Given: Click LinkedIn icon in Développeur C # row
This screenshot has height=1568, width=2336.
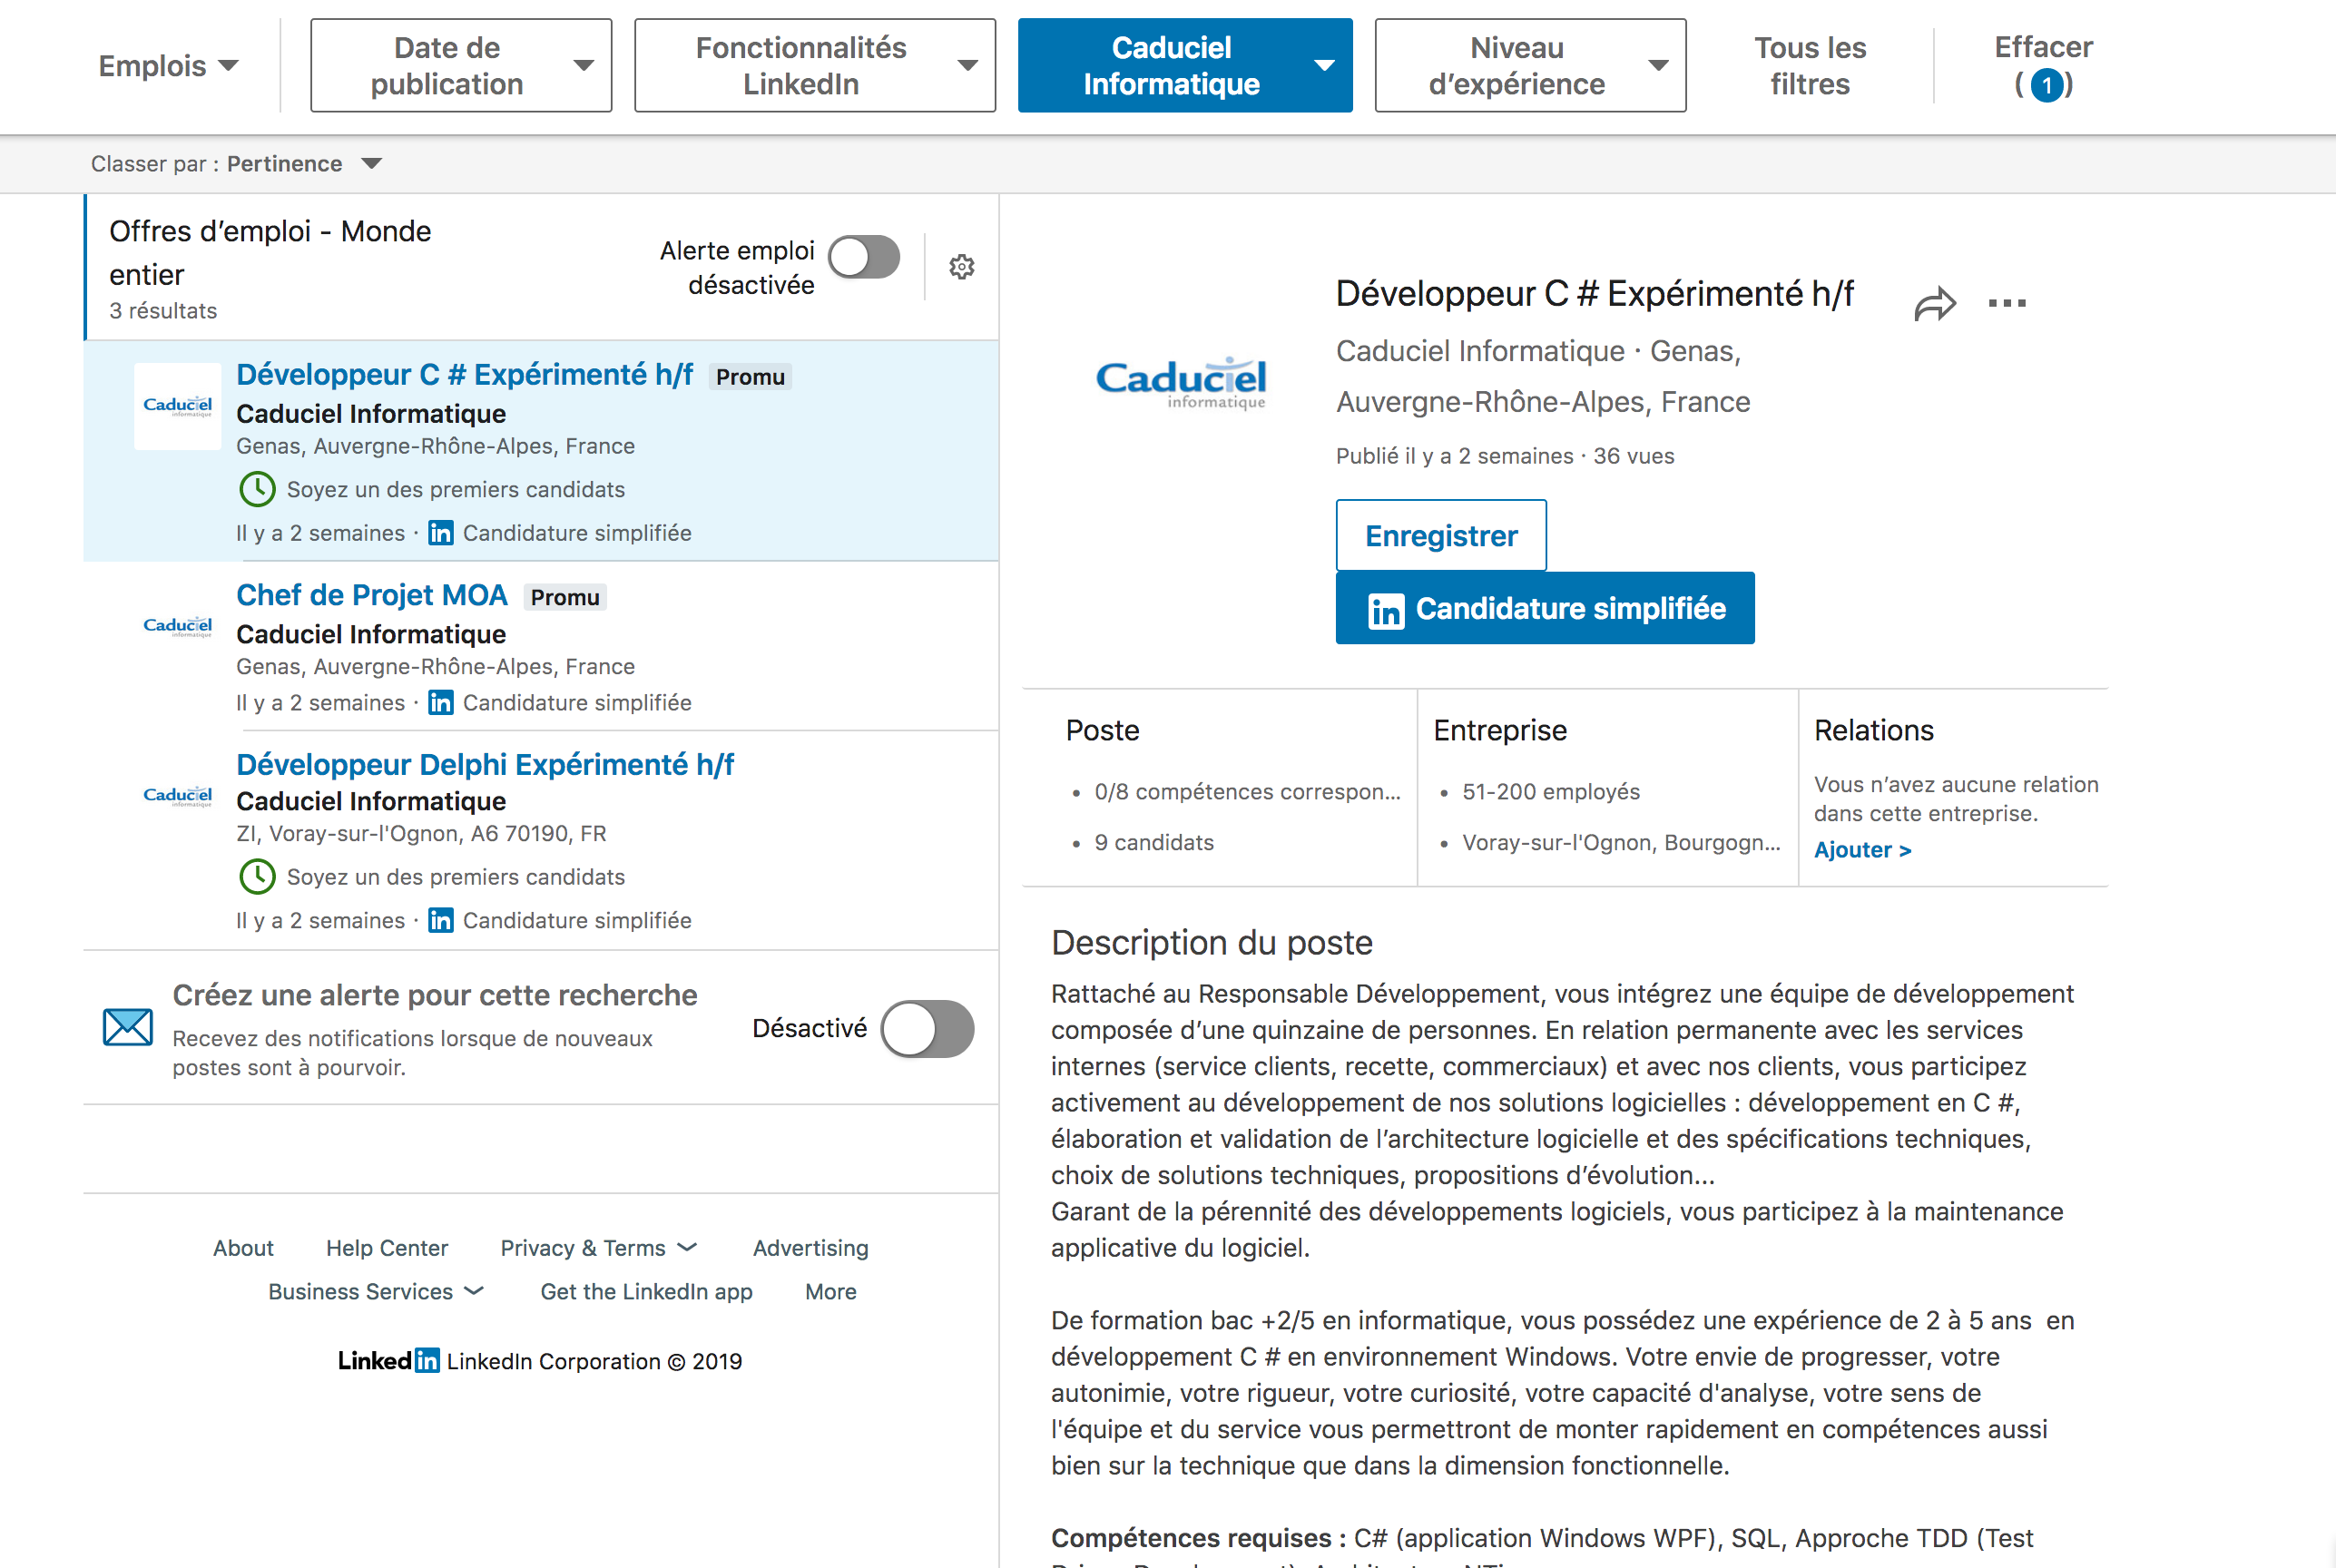Looking at the screenshot, I should [x=441, y=533].
